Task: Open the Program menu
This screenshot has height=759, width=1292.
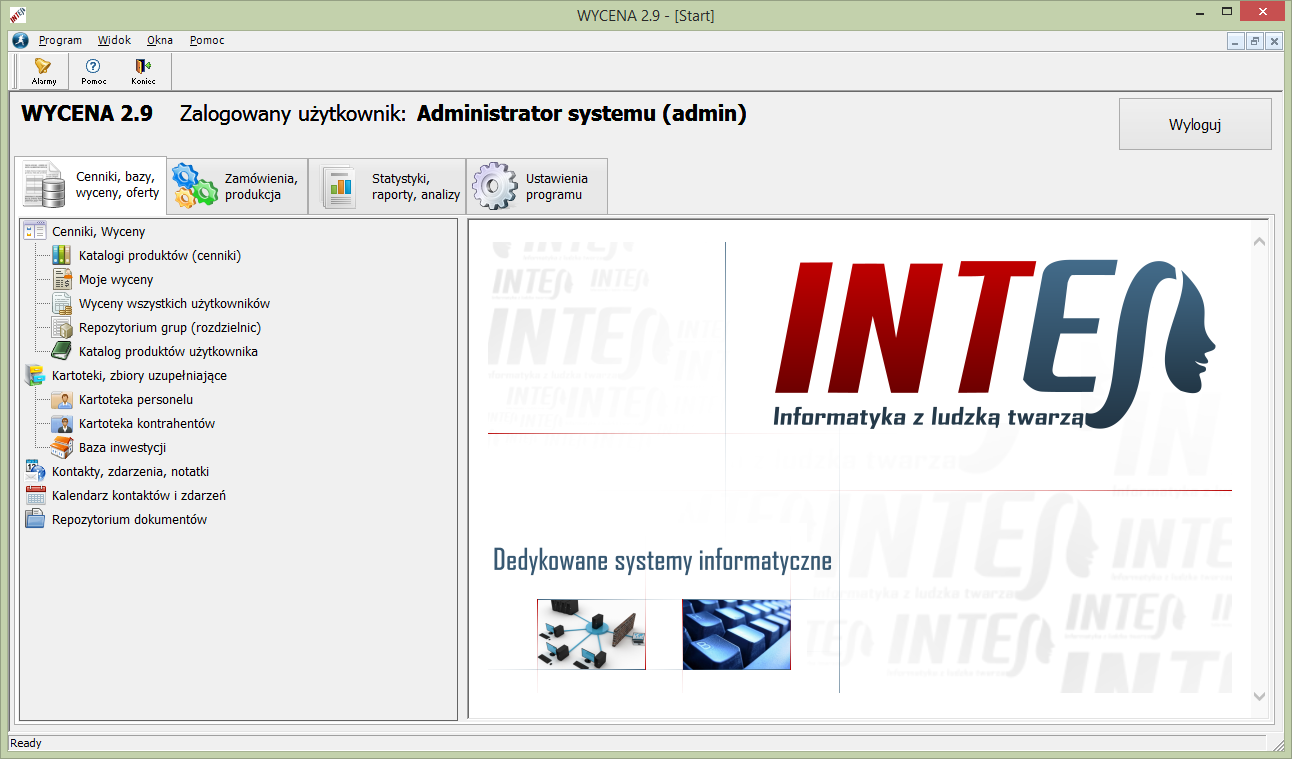Action: (x=60, y=41)
